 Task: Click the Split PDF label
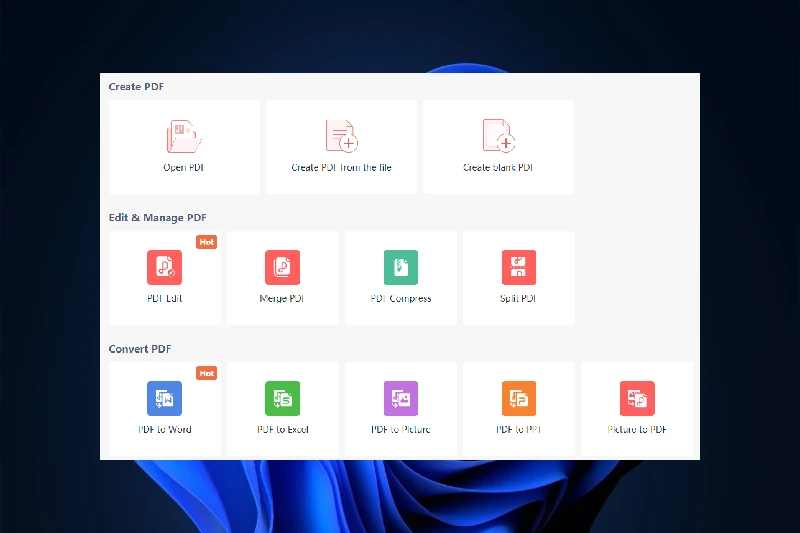[x=518, y=298]
